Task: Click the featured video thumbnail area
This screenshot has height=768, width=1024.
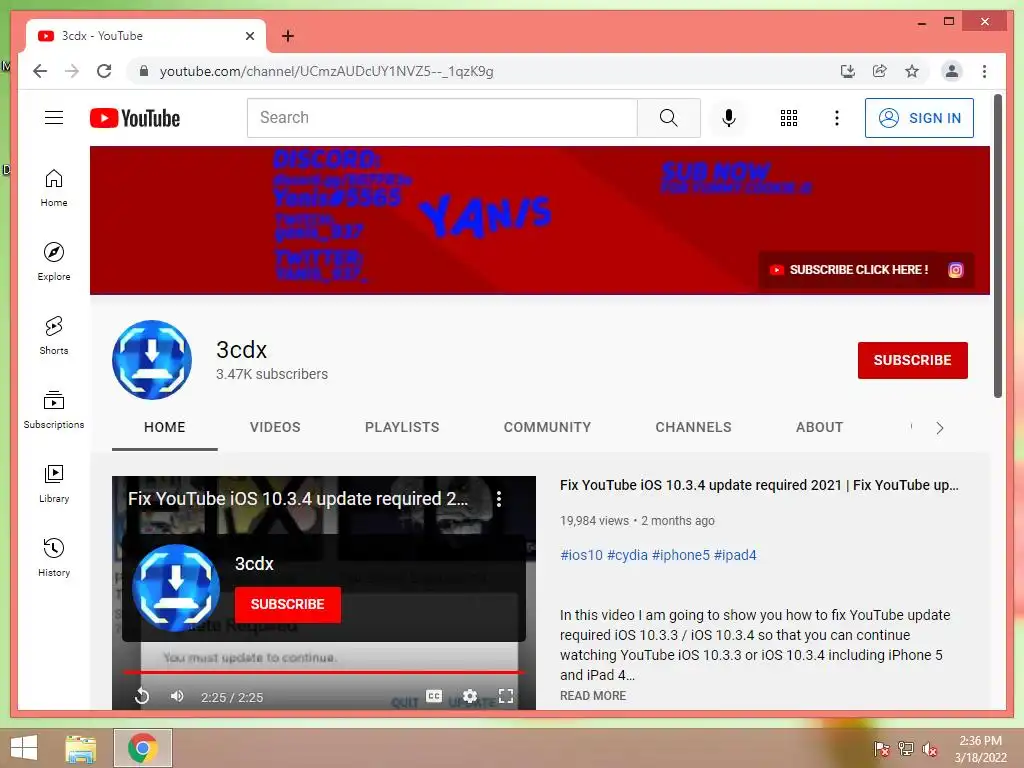Action: coord(324,592)
